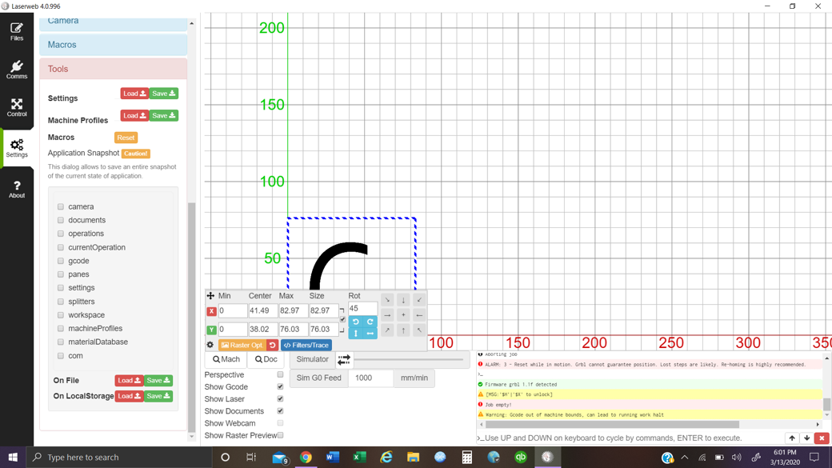This screenshot has width=832, height=468.
Task: Open Excel from the taskbar
Action: [360, 457]
